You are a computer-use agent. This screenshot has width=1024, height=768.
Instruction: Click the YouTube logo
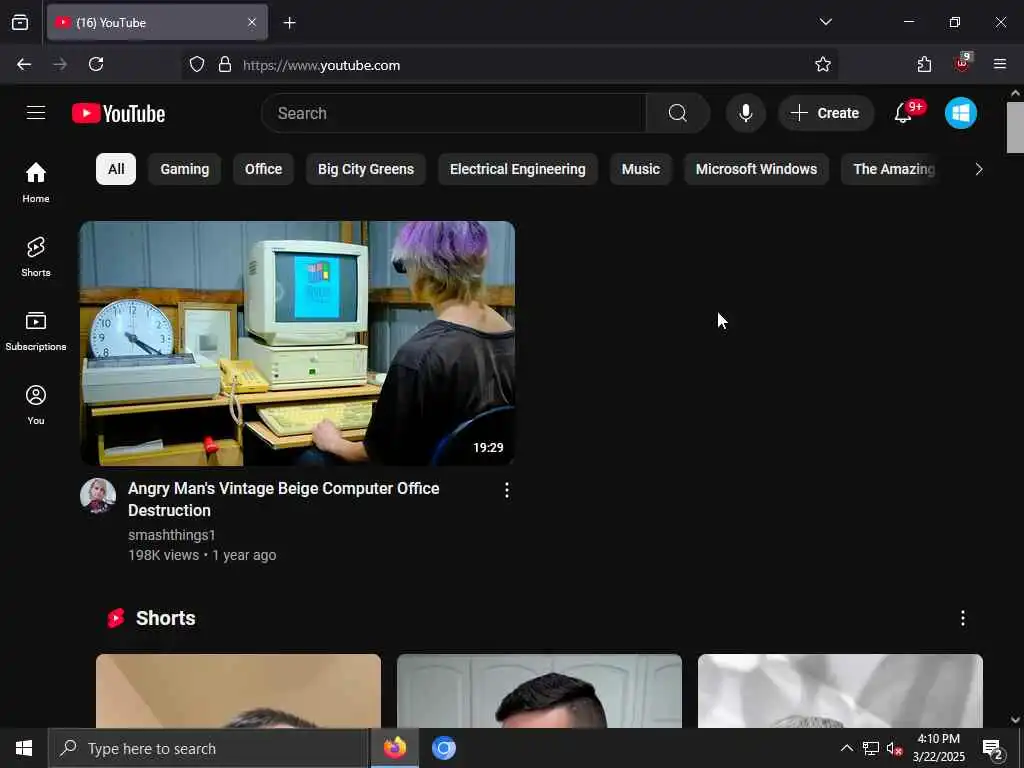click(118, 114)
